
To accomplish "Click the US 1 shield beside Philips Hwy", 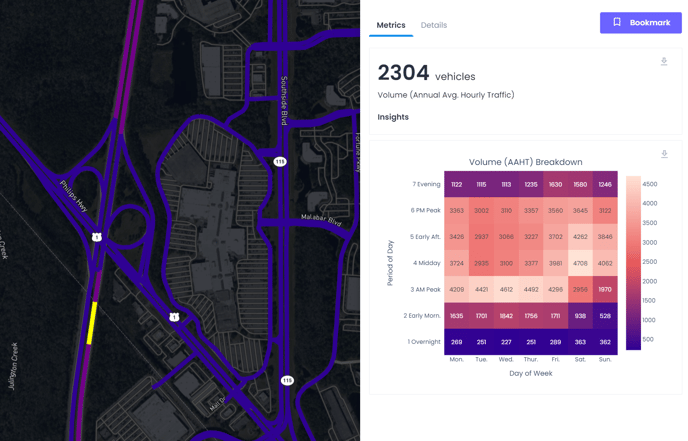I will coord(97,237).
